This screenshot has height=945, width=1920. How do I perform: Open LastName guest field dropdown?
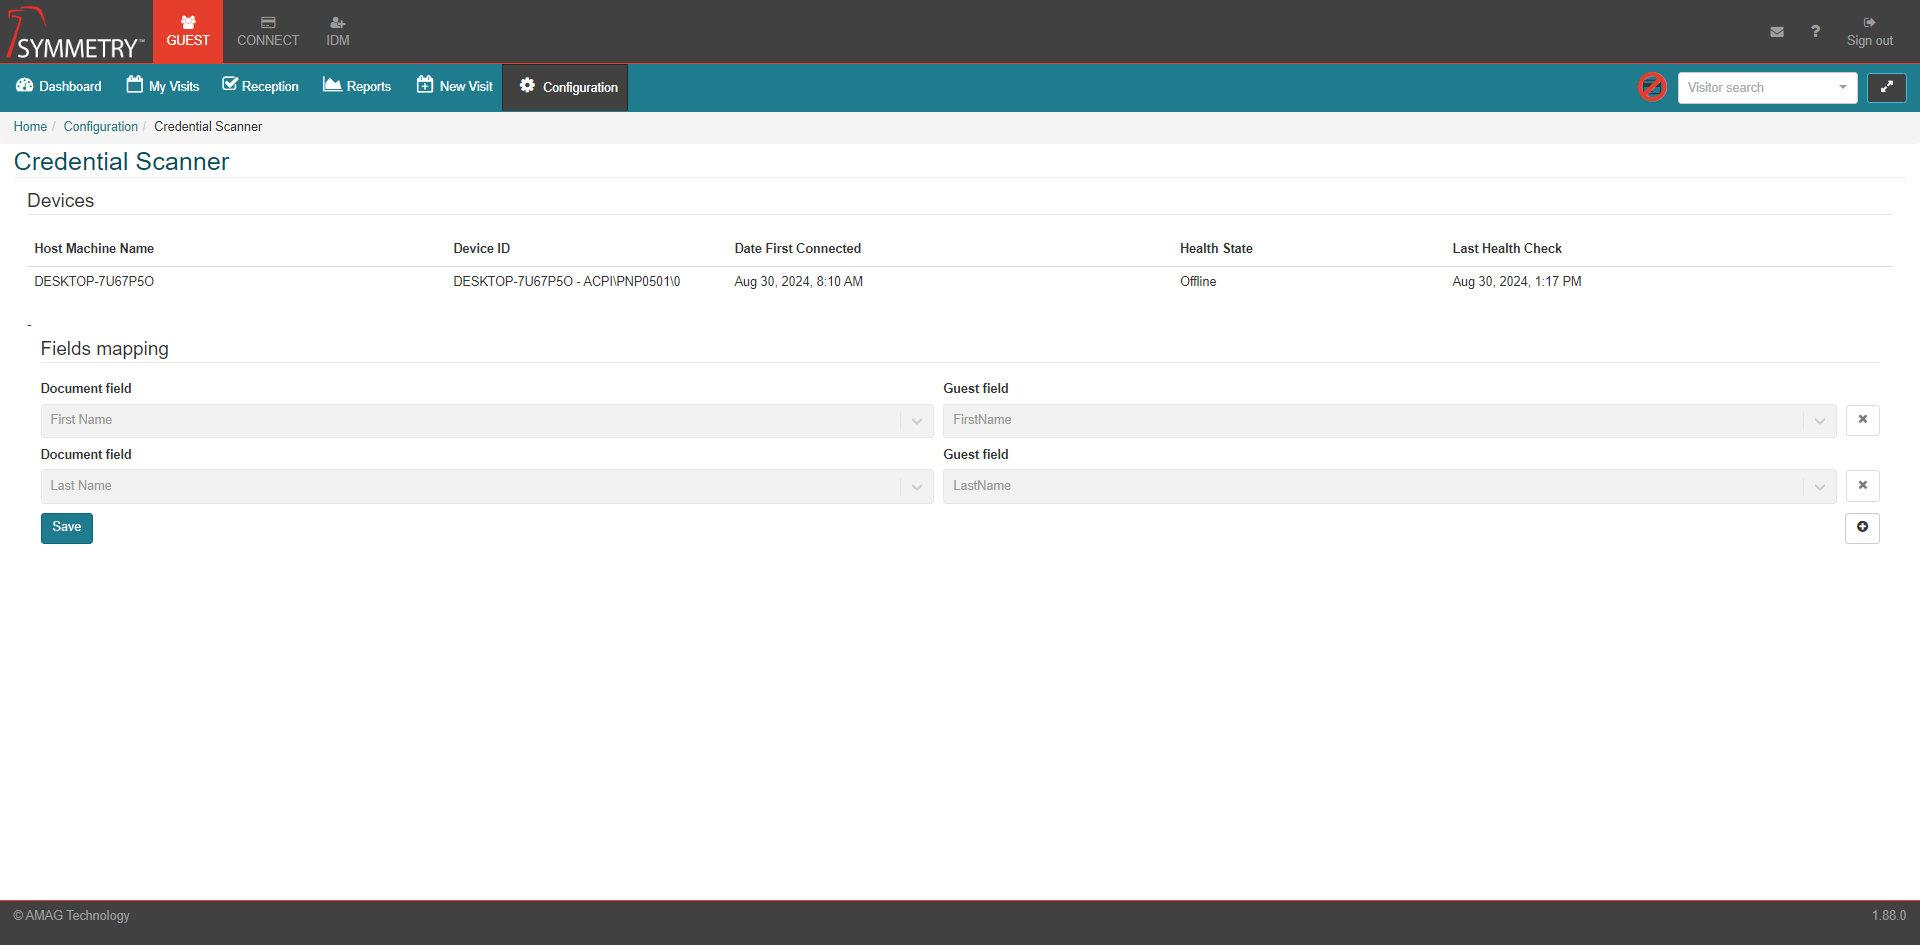pyautogui.click(x=1389, y=487)
